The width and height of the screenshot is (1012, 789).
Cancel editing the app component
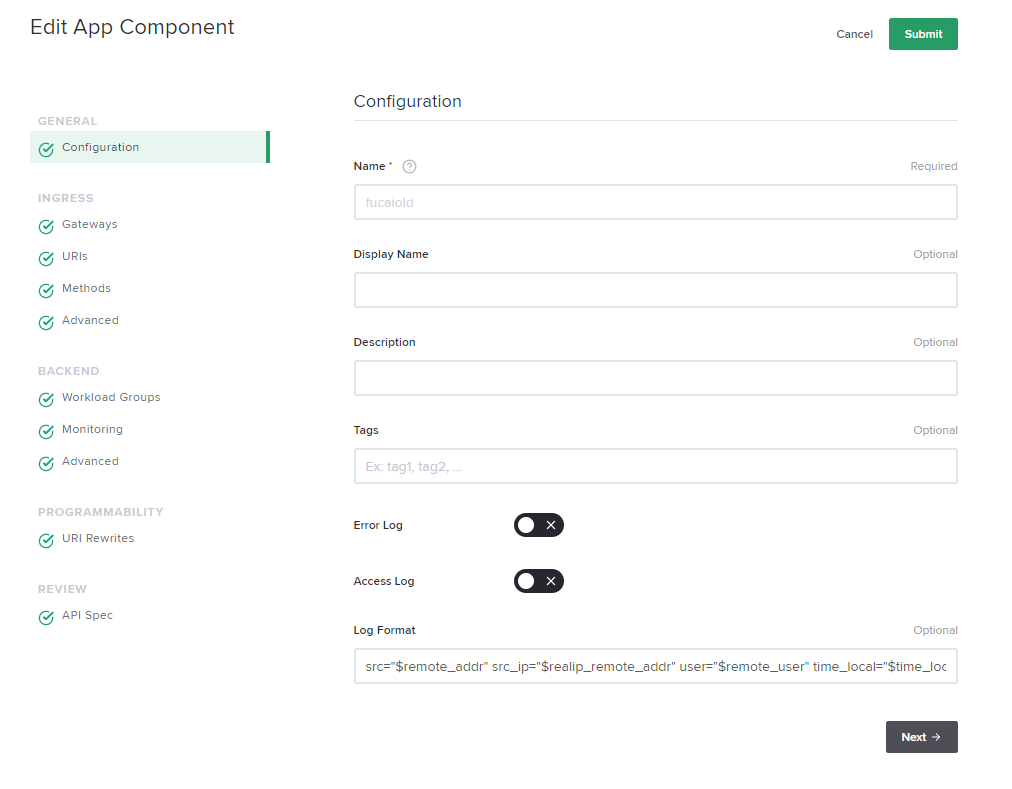tap(854, 34)
